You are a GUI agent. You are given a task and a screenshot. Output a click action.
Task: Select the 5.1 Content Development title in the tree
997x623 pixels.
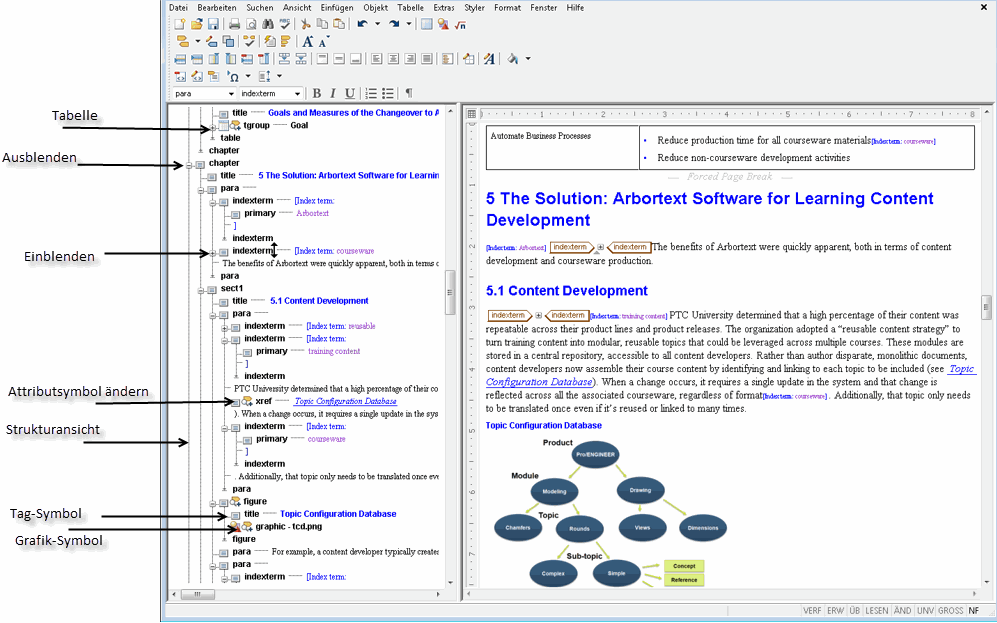point(319,301)
